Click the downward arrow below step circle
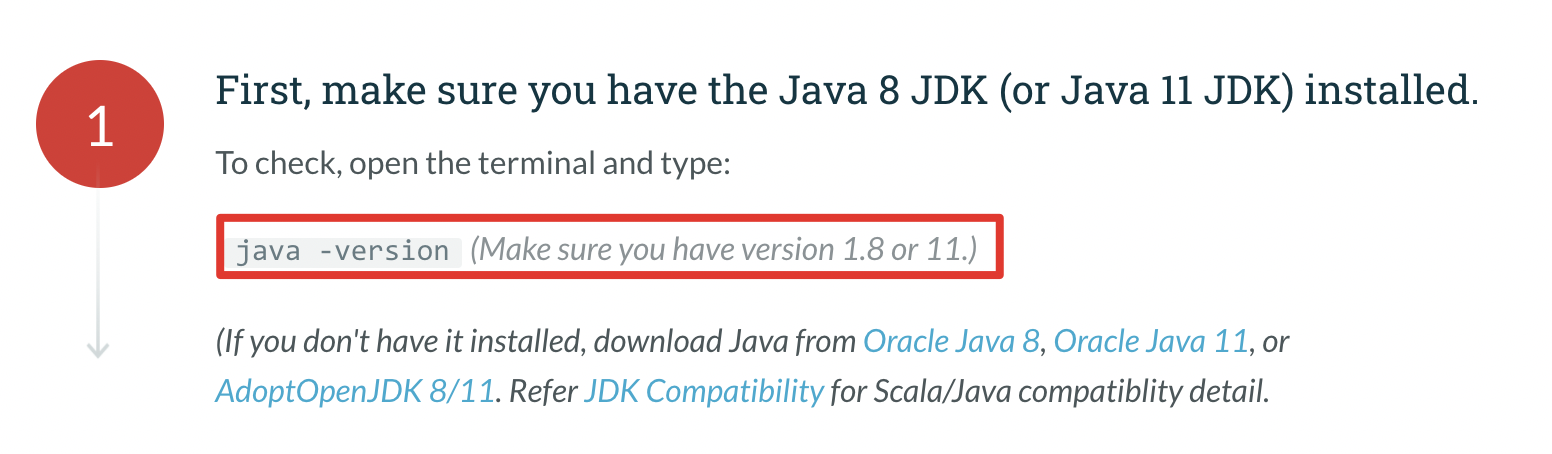This screenshot has width=1552, height=454. click(98, 348)
